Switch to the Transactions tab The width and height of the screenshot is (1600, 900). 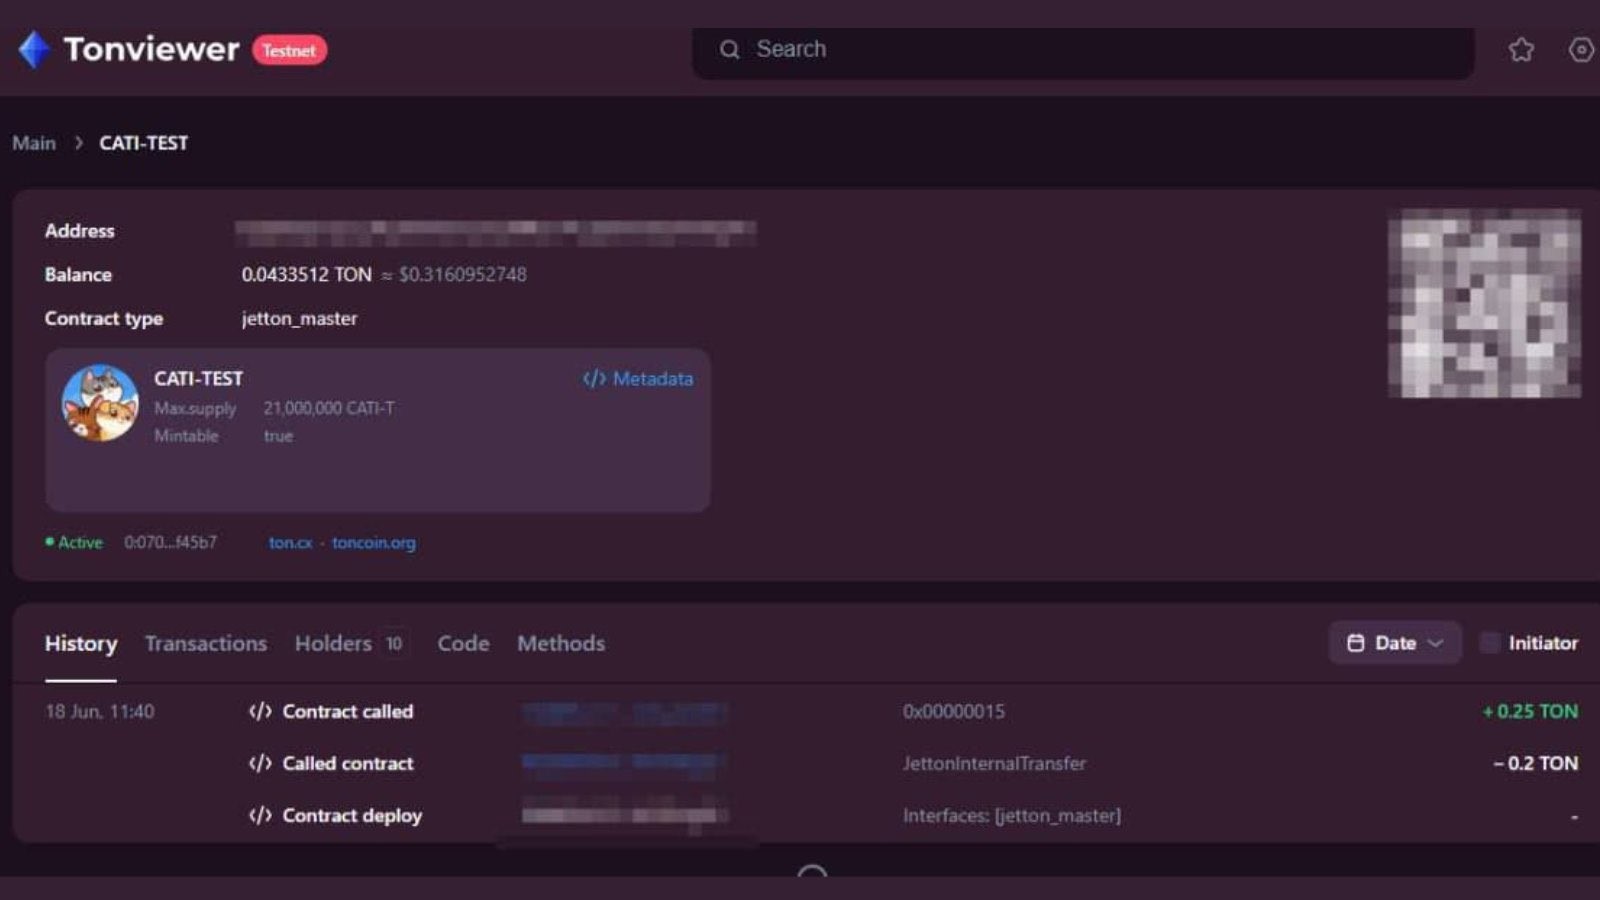point(206,643)
